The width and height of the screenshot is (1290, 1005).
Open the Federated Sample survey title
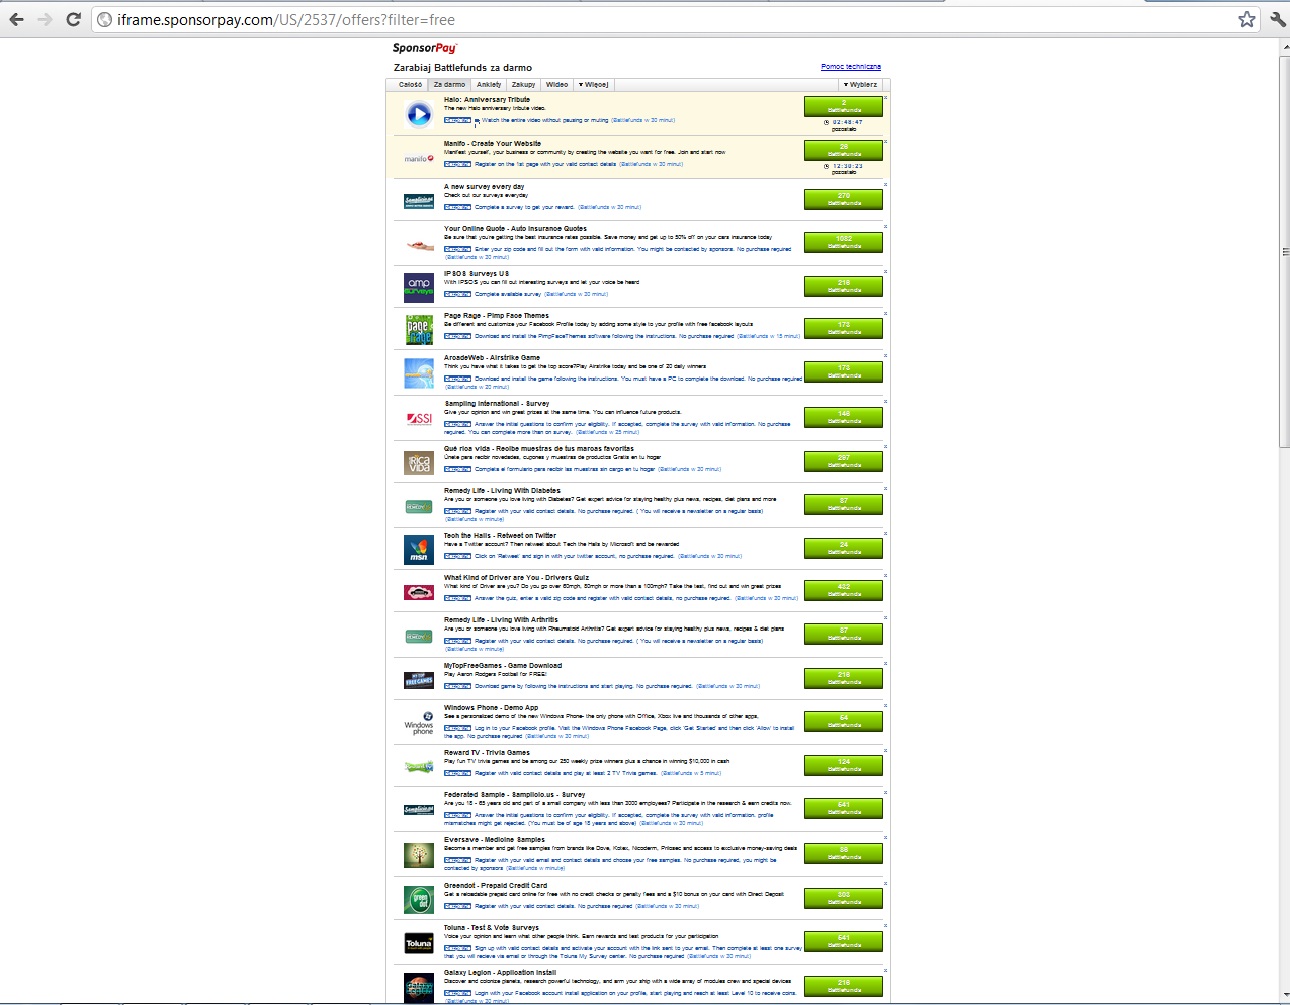pyautogui.click(x=515, y=795)
